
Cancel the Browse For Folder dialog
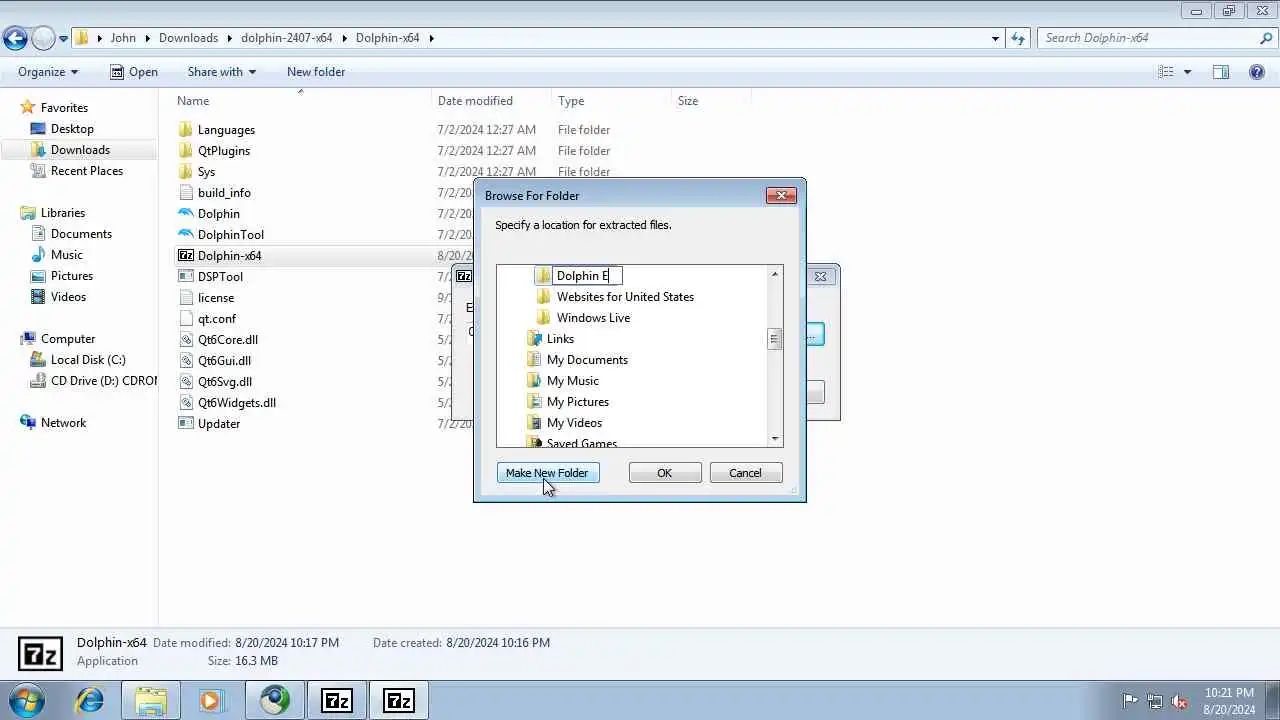click(x=746, y=473)
